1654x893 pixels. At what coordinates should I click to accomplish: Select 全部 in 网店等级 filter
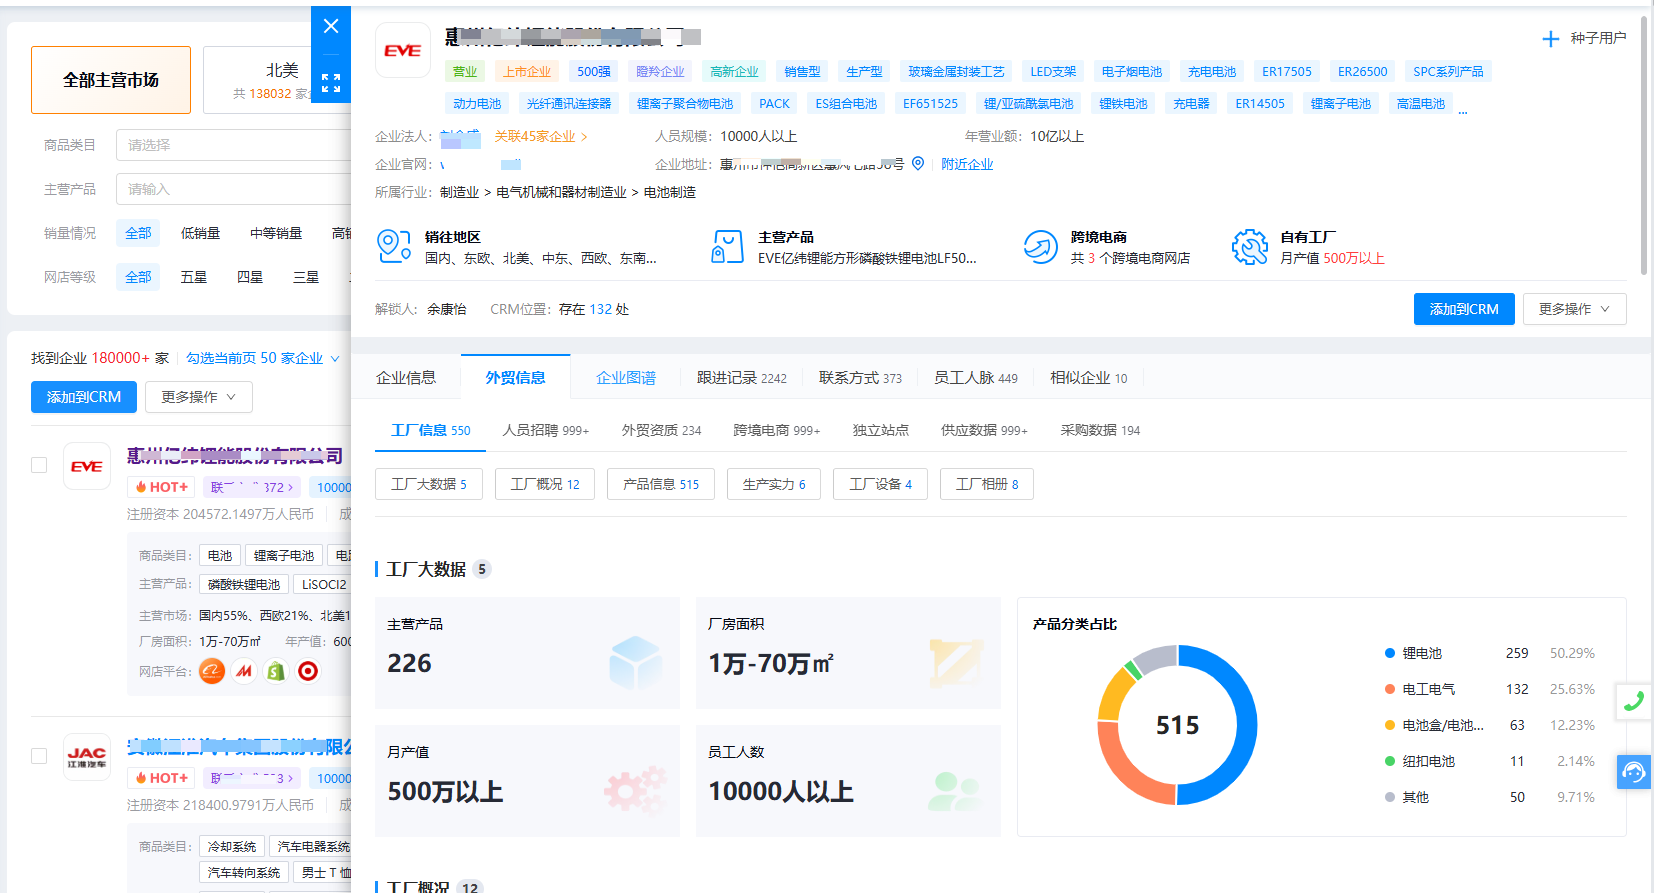(x=138, y=277)
